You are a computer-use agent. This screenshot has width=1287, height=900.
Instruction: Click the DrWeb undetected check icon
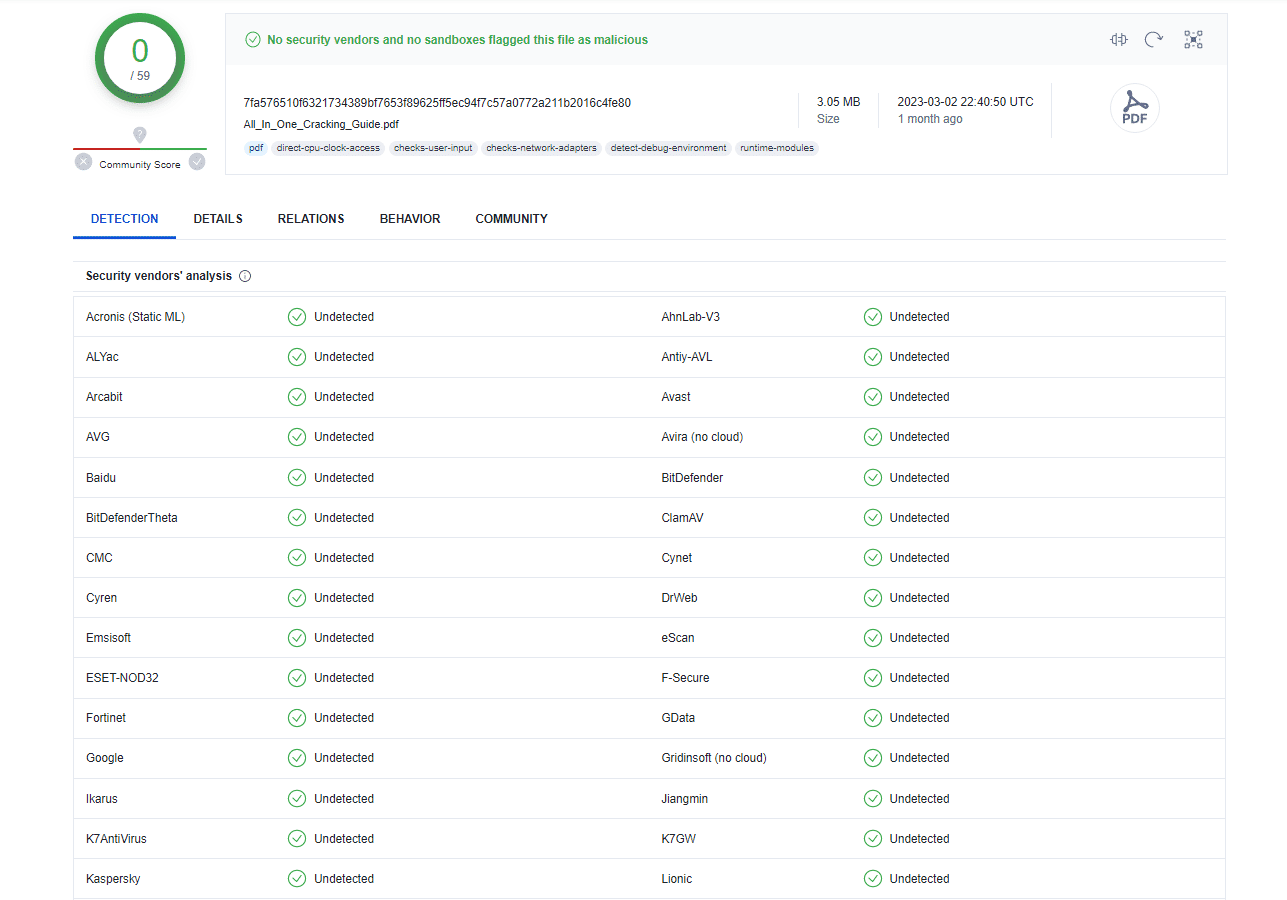click(x=873, y=598)
